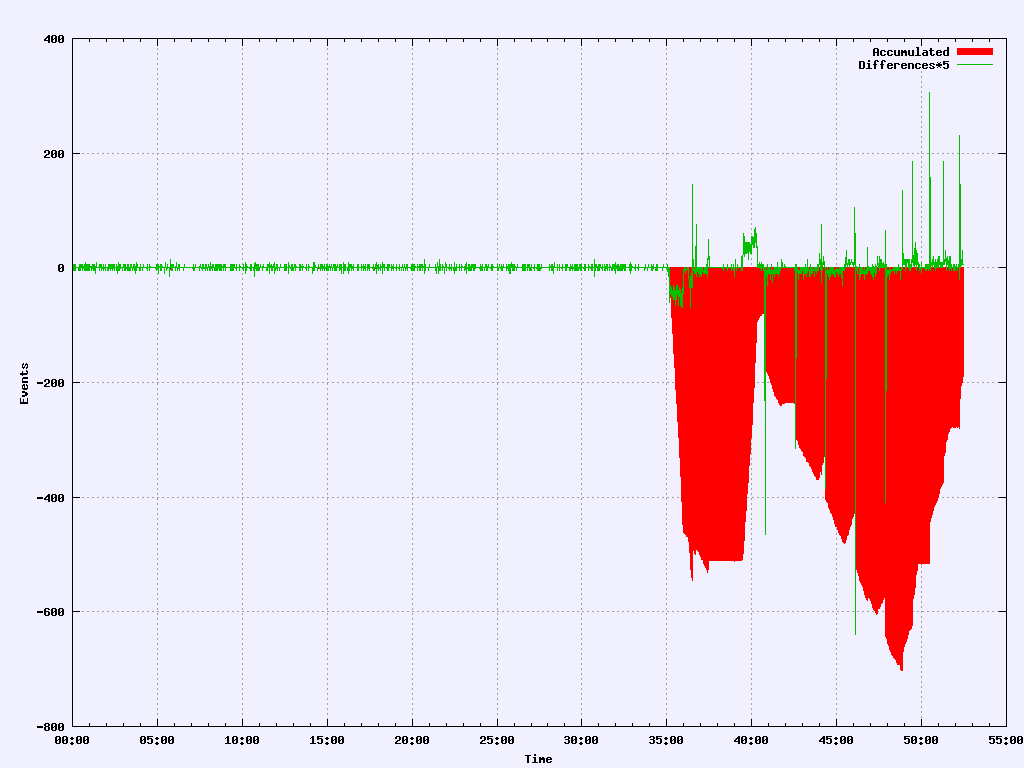Screen dimensions: 1024x768
Task: Click the x-axis label 20:00
Action: pos(411,741)
